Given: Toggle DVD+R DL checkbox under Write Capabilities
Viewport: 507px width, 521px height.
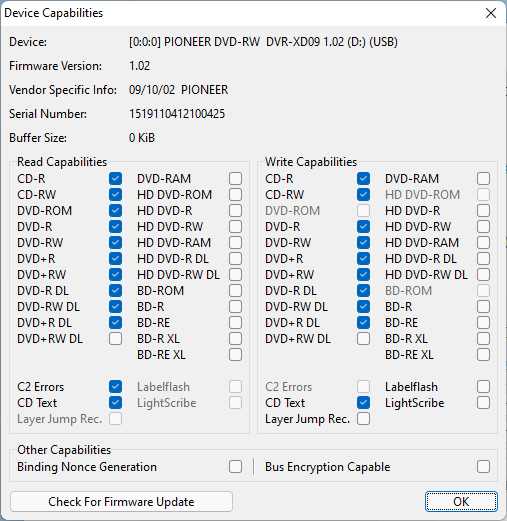Looking at the screenshot, I should point(363,323).
